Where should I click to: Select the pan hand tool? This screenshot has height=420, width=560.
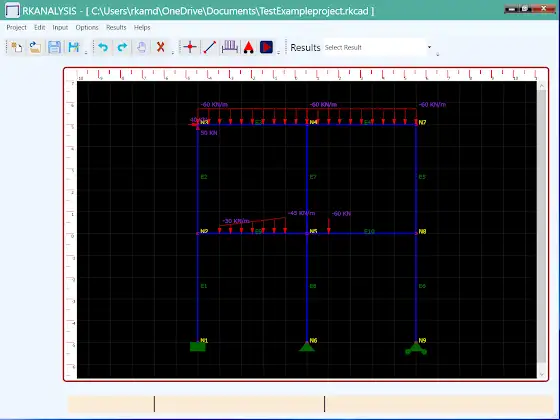click(141, 47)
